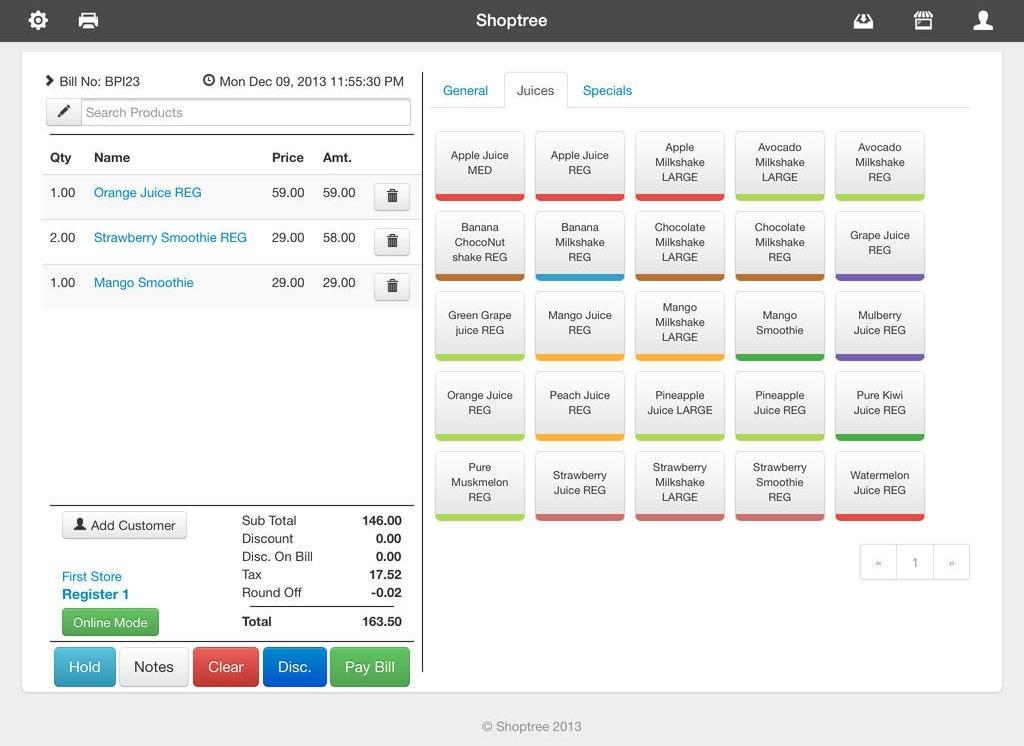Add Apple Milkshake LARGE product
The image size is (1024, 746).
pyautogui.click(x=680, y=166)
